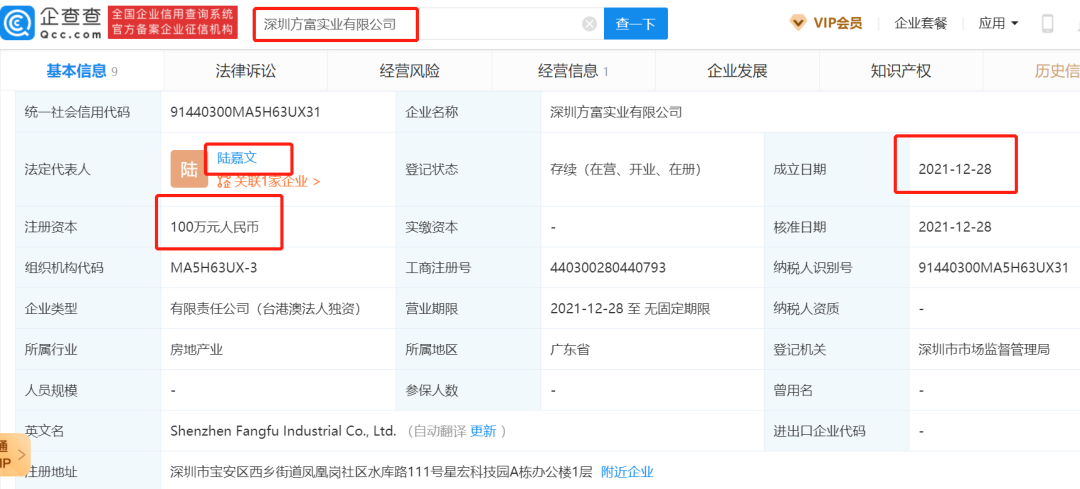Select region value 广东省
The image size is (1080, 489).
click(570, 349)
